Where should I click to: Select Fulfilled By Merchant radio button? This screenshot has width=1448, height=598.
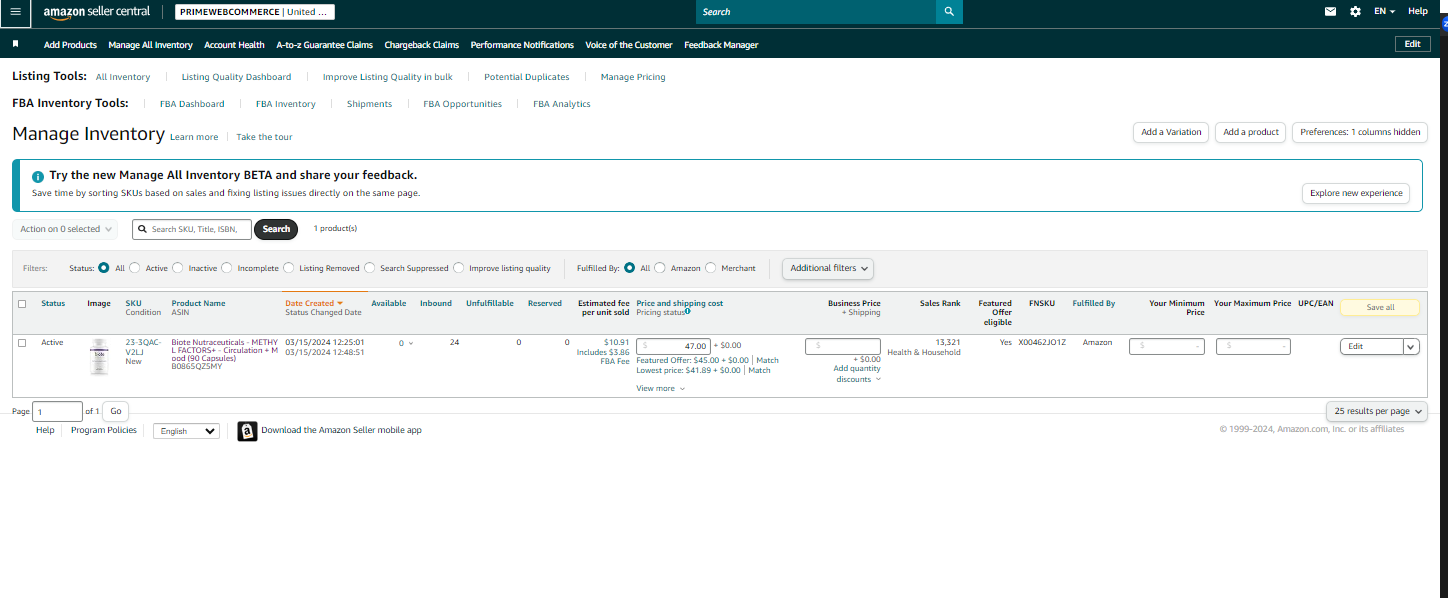711,268
